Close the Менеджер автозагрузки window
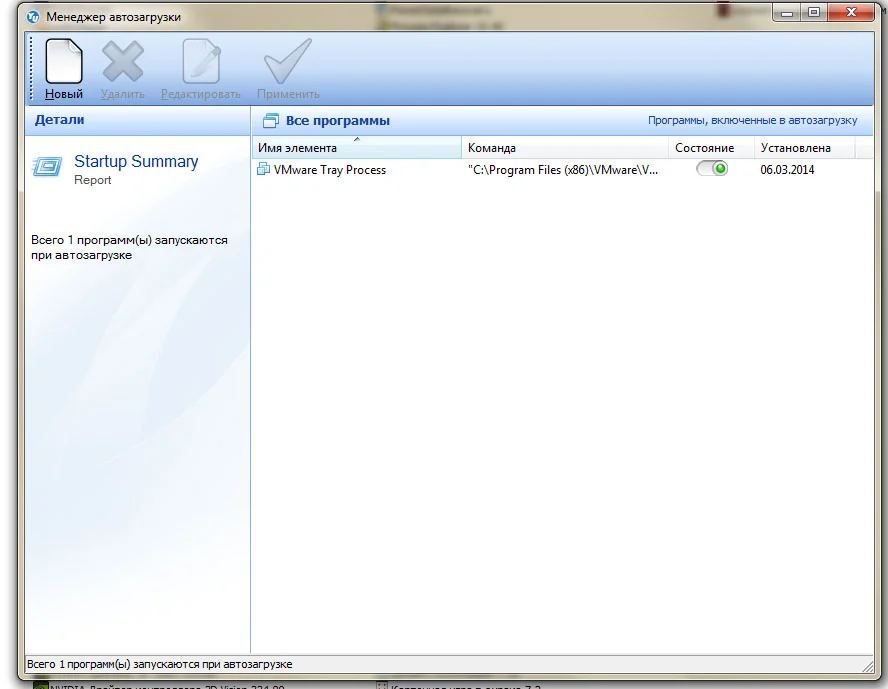The height and width of the screenshot is (689, 888). click(x=851, y=12)
